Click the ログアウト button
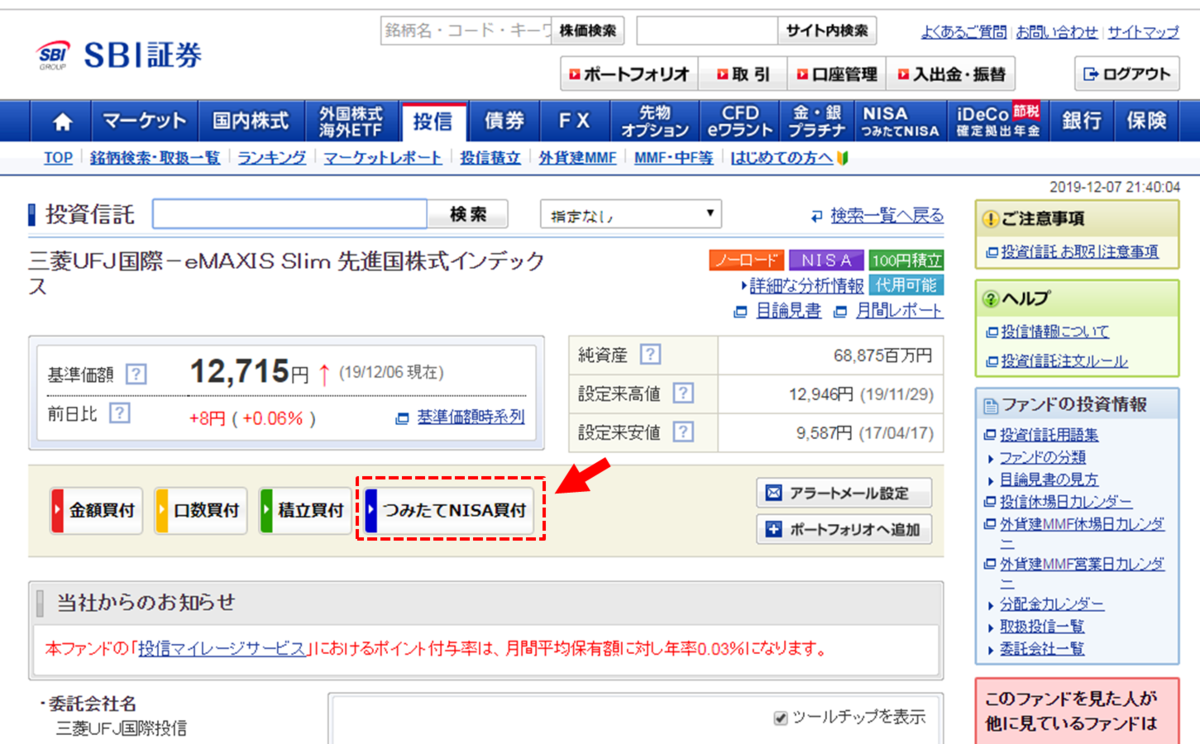 point(1127,74)
